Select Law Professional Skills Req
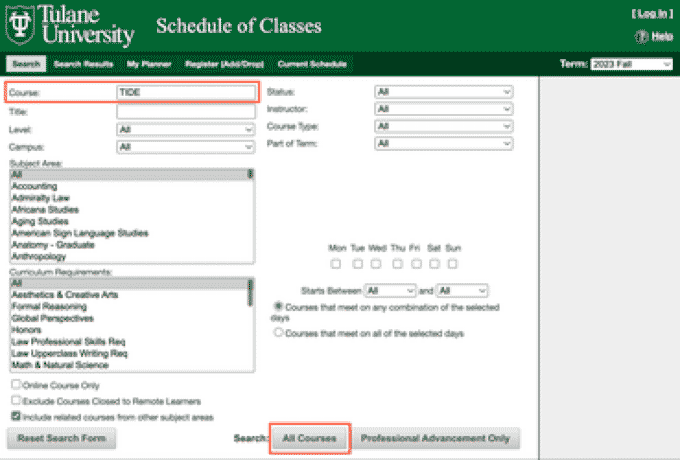Image resolution: width=680 pixels, height=460 pixels. coord(129,342)
